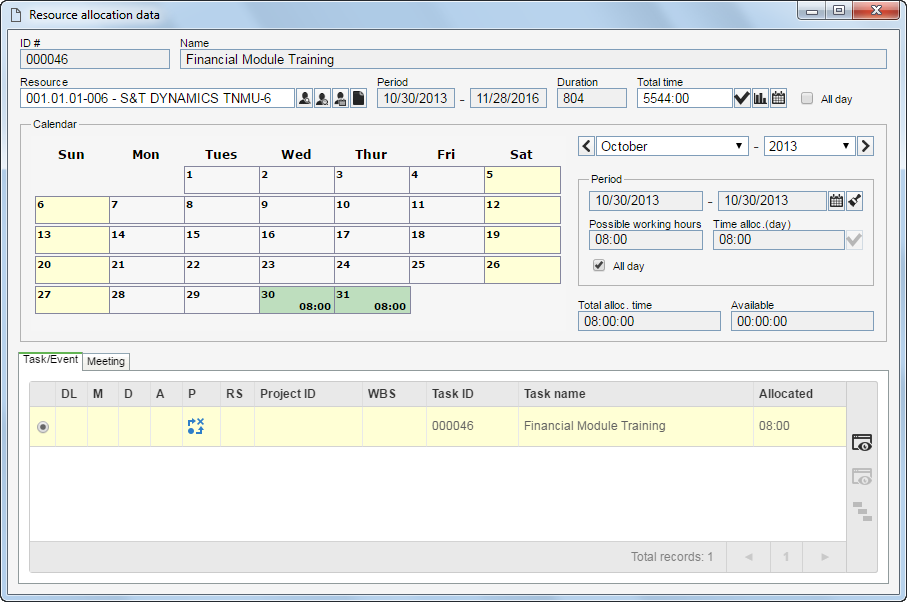This screenshot has width=907, height=602.
Task: Go to the next month with the right arrow
Action: pos(865,146)
